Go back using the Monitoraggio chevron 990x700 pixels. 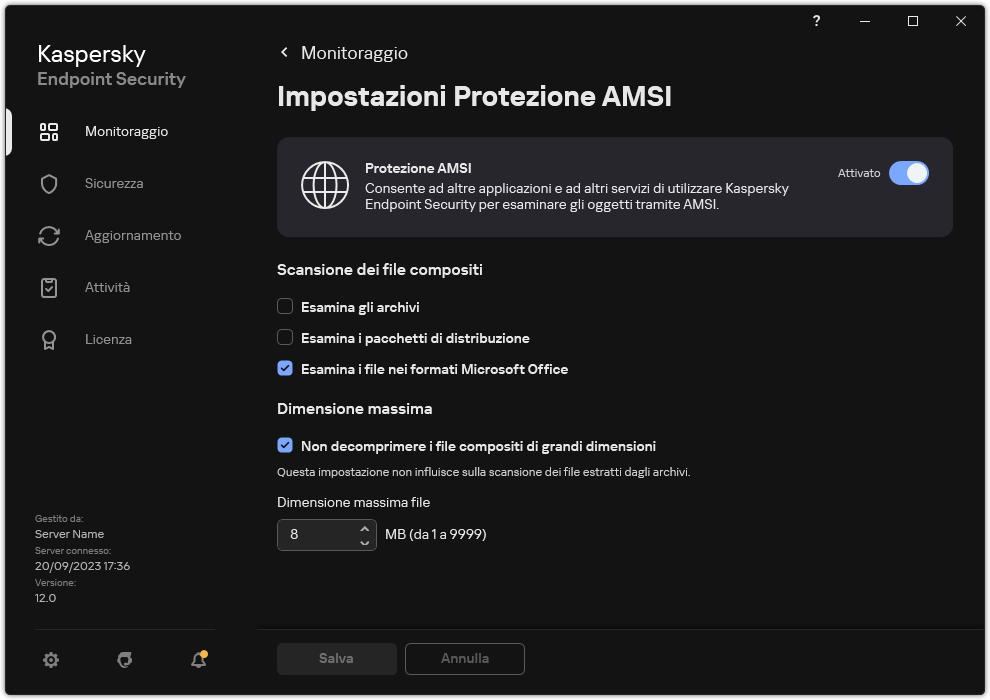pos(284,52)
